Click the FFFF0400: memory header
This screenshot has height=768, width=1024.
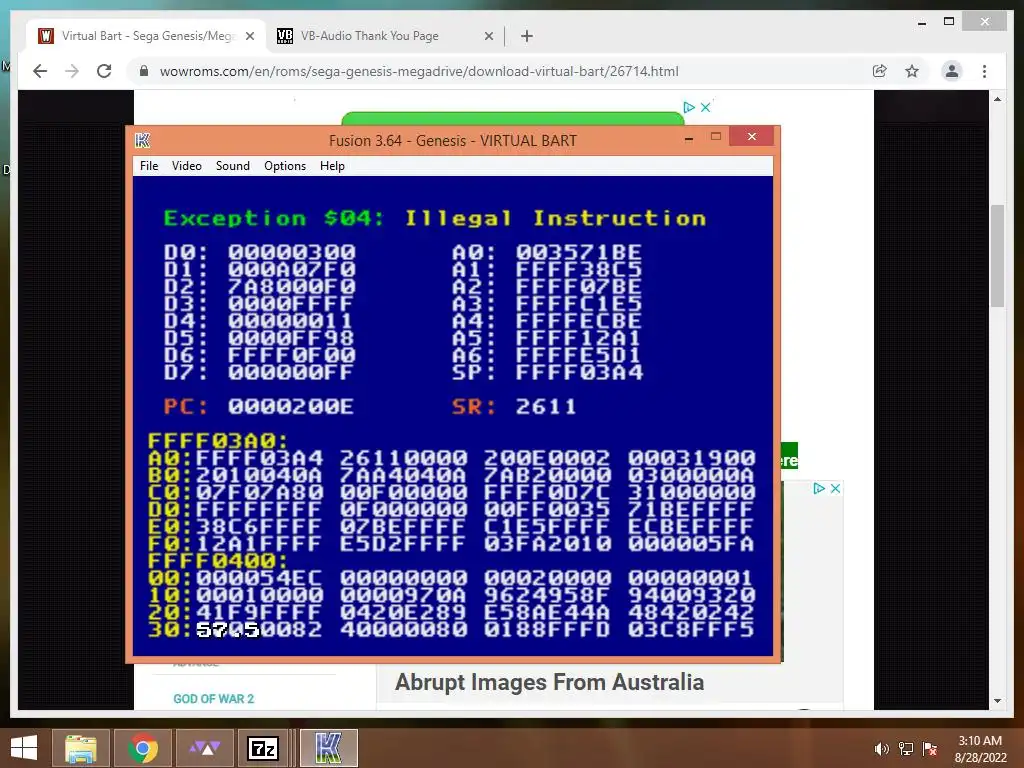point(217,561)
